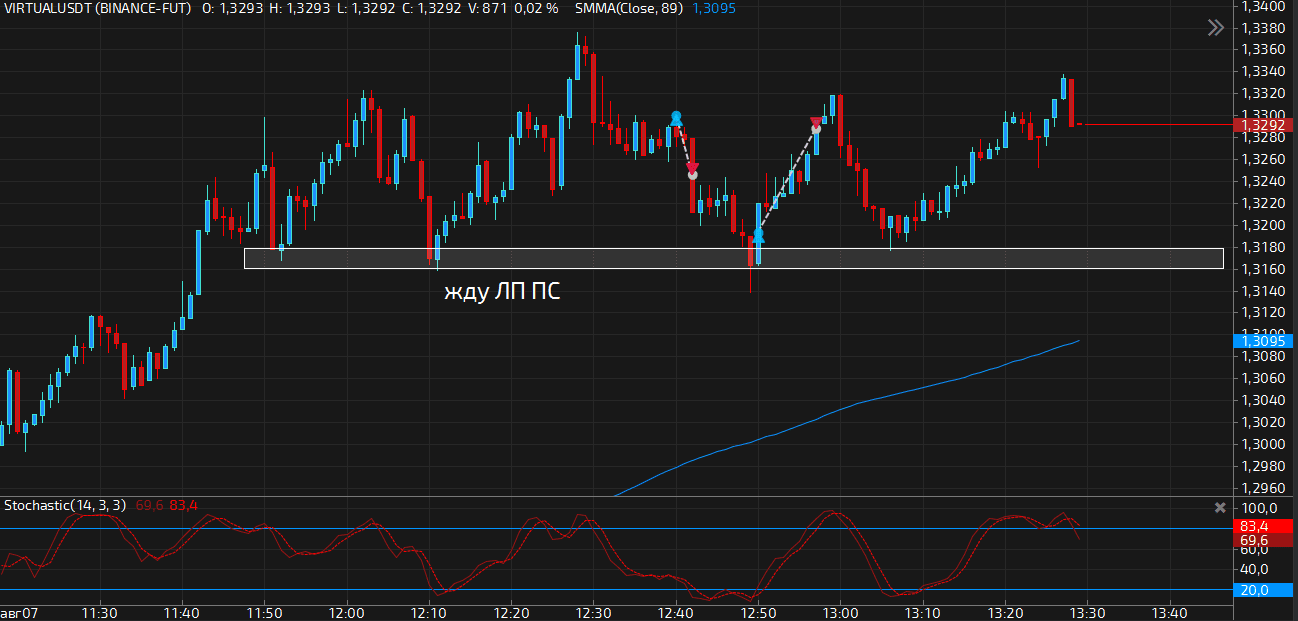Click the 69,6 Stochastic value tag
1298x621 pixels.
click(1265, 541)
